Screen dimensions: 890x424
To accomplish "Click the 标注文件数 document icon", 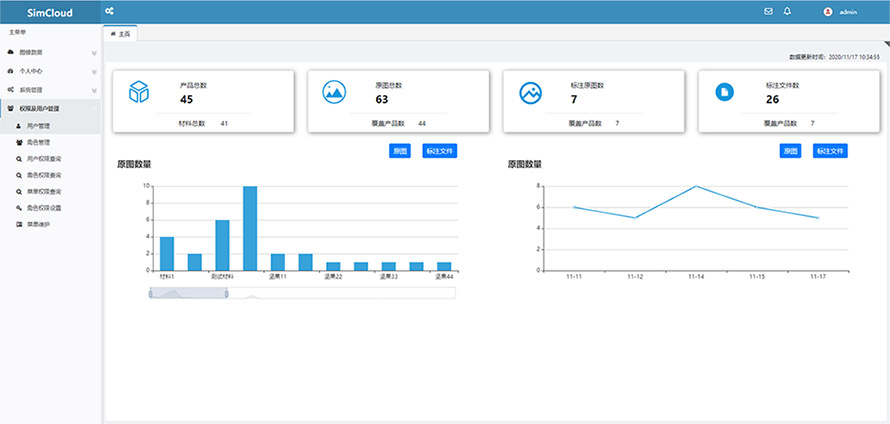I will coord(724,92).
